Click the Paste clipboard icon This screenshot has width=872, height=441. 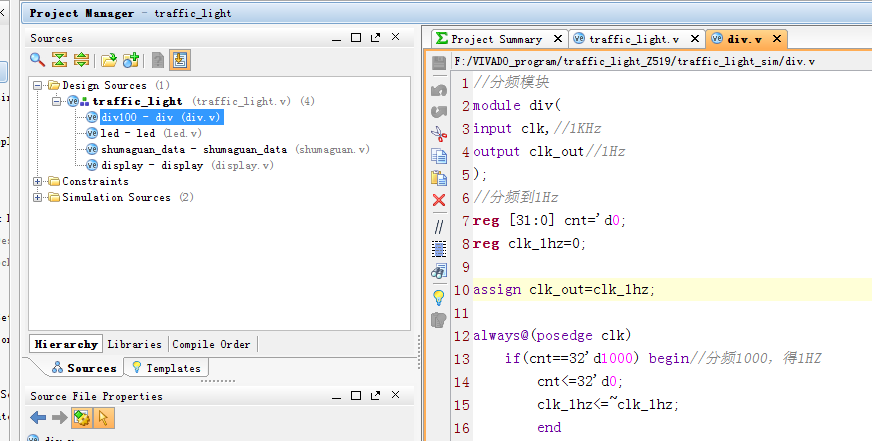[439, 178]
